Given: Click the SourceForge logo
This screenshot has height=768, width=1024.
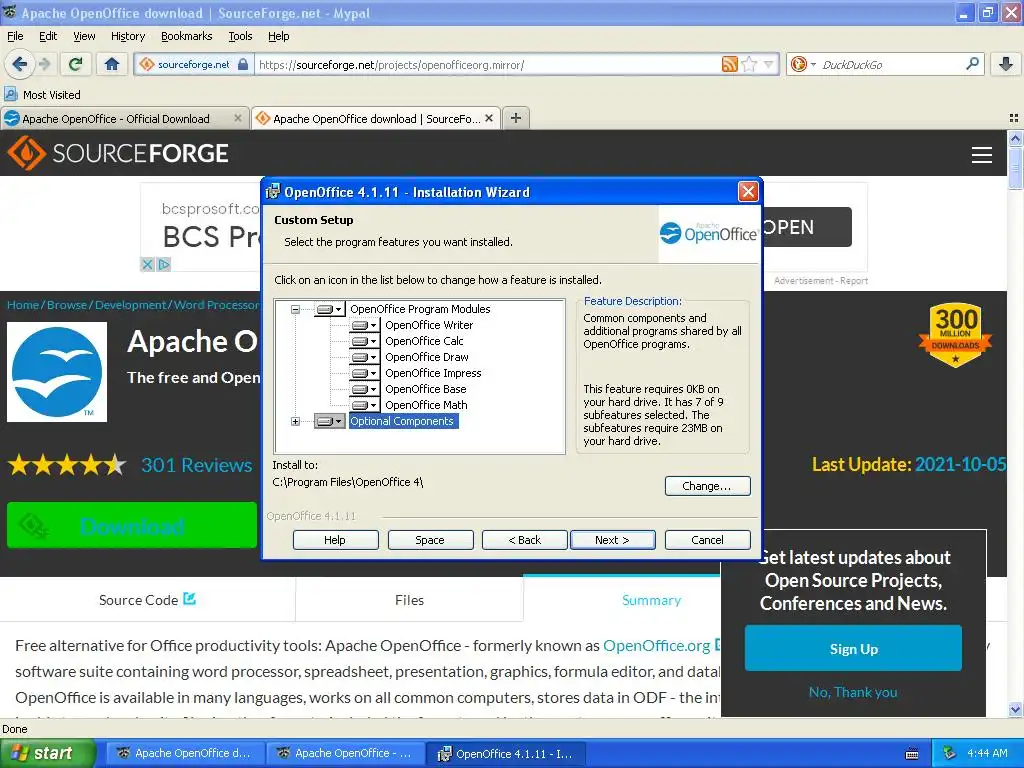Looking at the screenshot, I should [118, 153].
